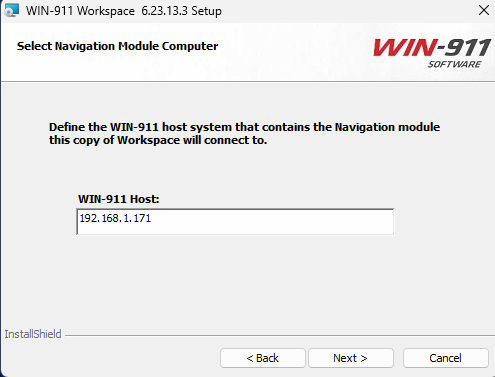Click the 'WIN-911 Host:' label

click(119, 199)
